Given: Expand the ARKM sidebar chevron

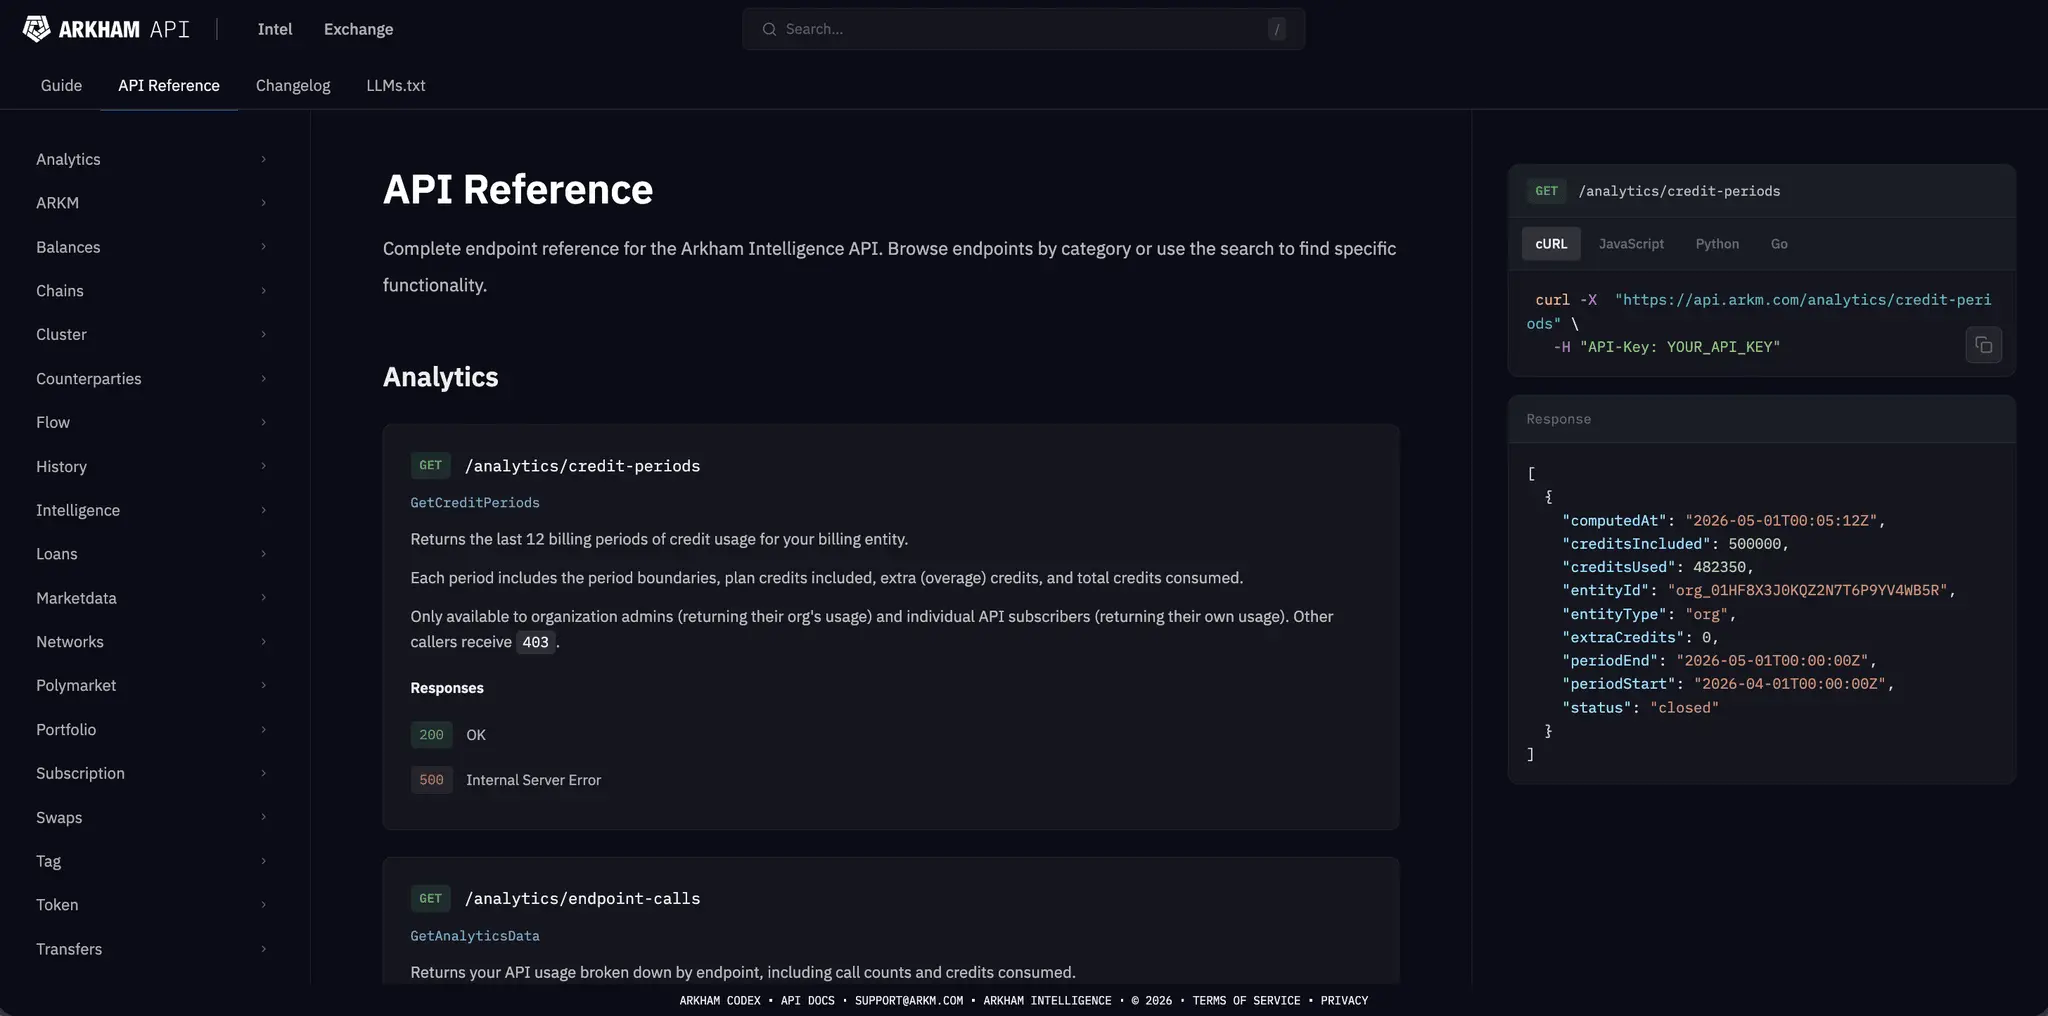Looking at the screenshot, I should [x=263, y=203].
